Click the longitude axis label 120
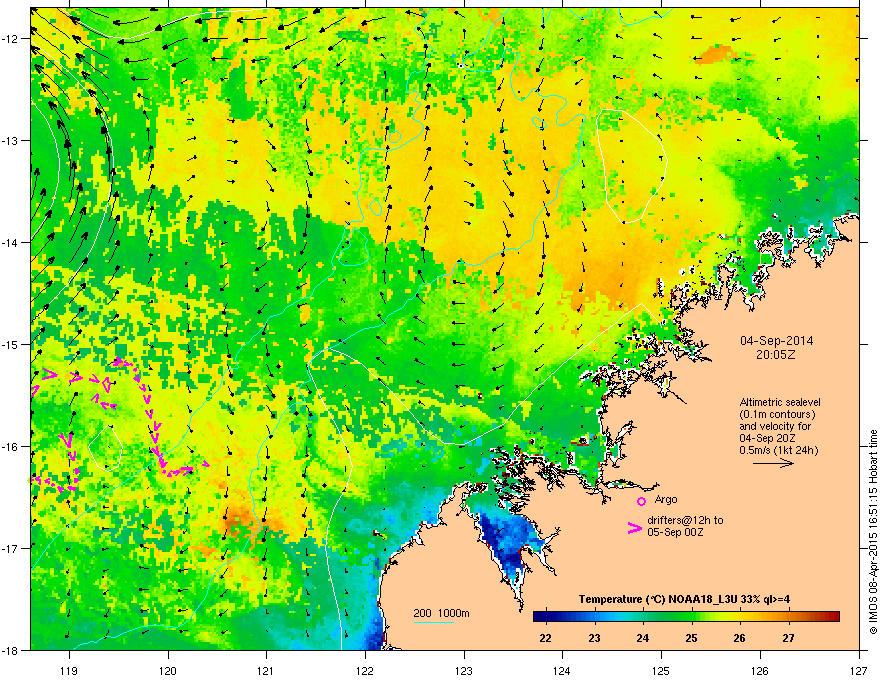 (x=168, y=670)
